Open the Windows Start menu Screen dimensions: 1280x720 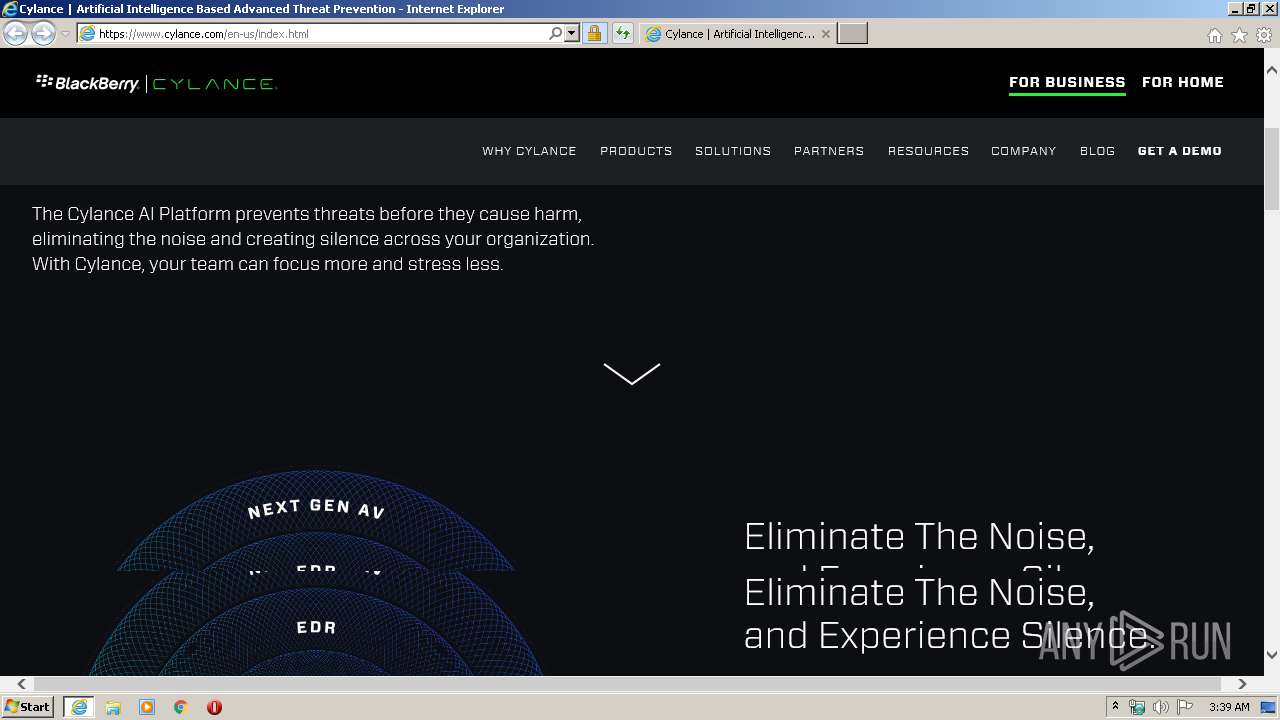coord(28,706)
